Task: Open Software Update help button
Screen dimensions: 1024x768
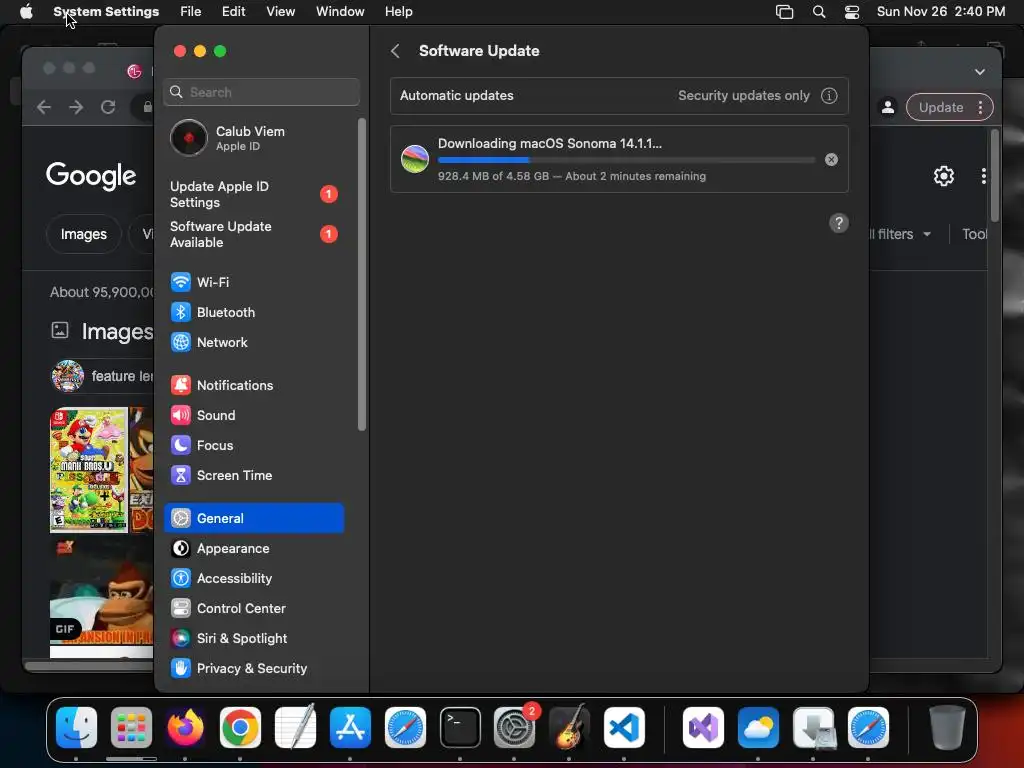Action: [x=839, y=223]
